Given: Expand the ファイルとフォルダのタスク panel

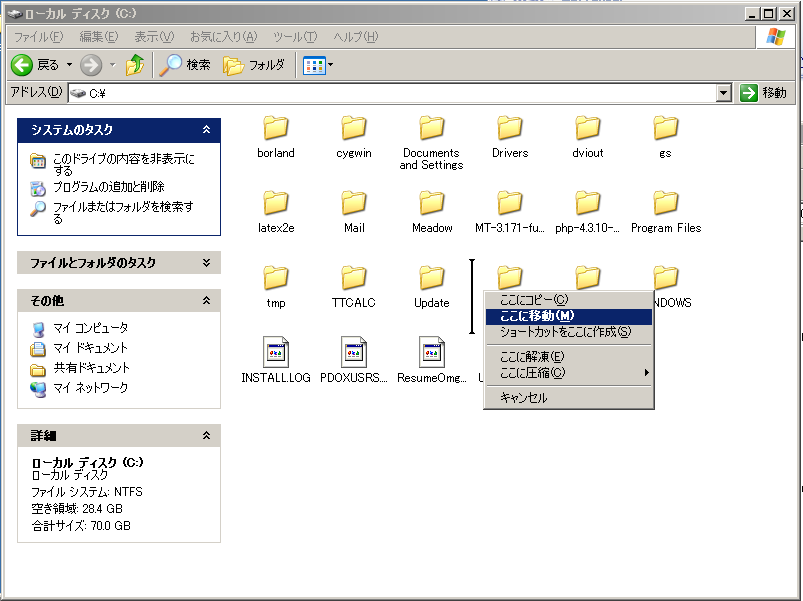Looking at the screenshot, I should [x=206, y=263].
